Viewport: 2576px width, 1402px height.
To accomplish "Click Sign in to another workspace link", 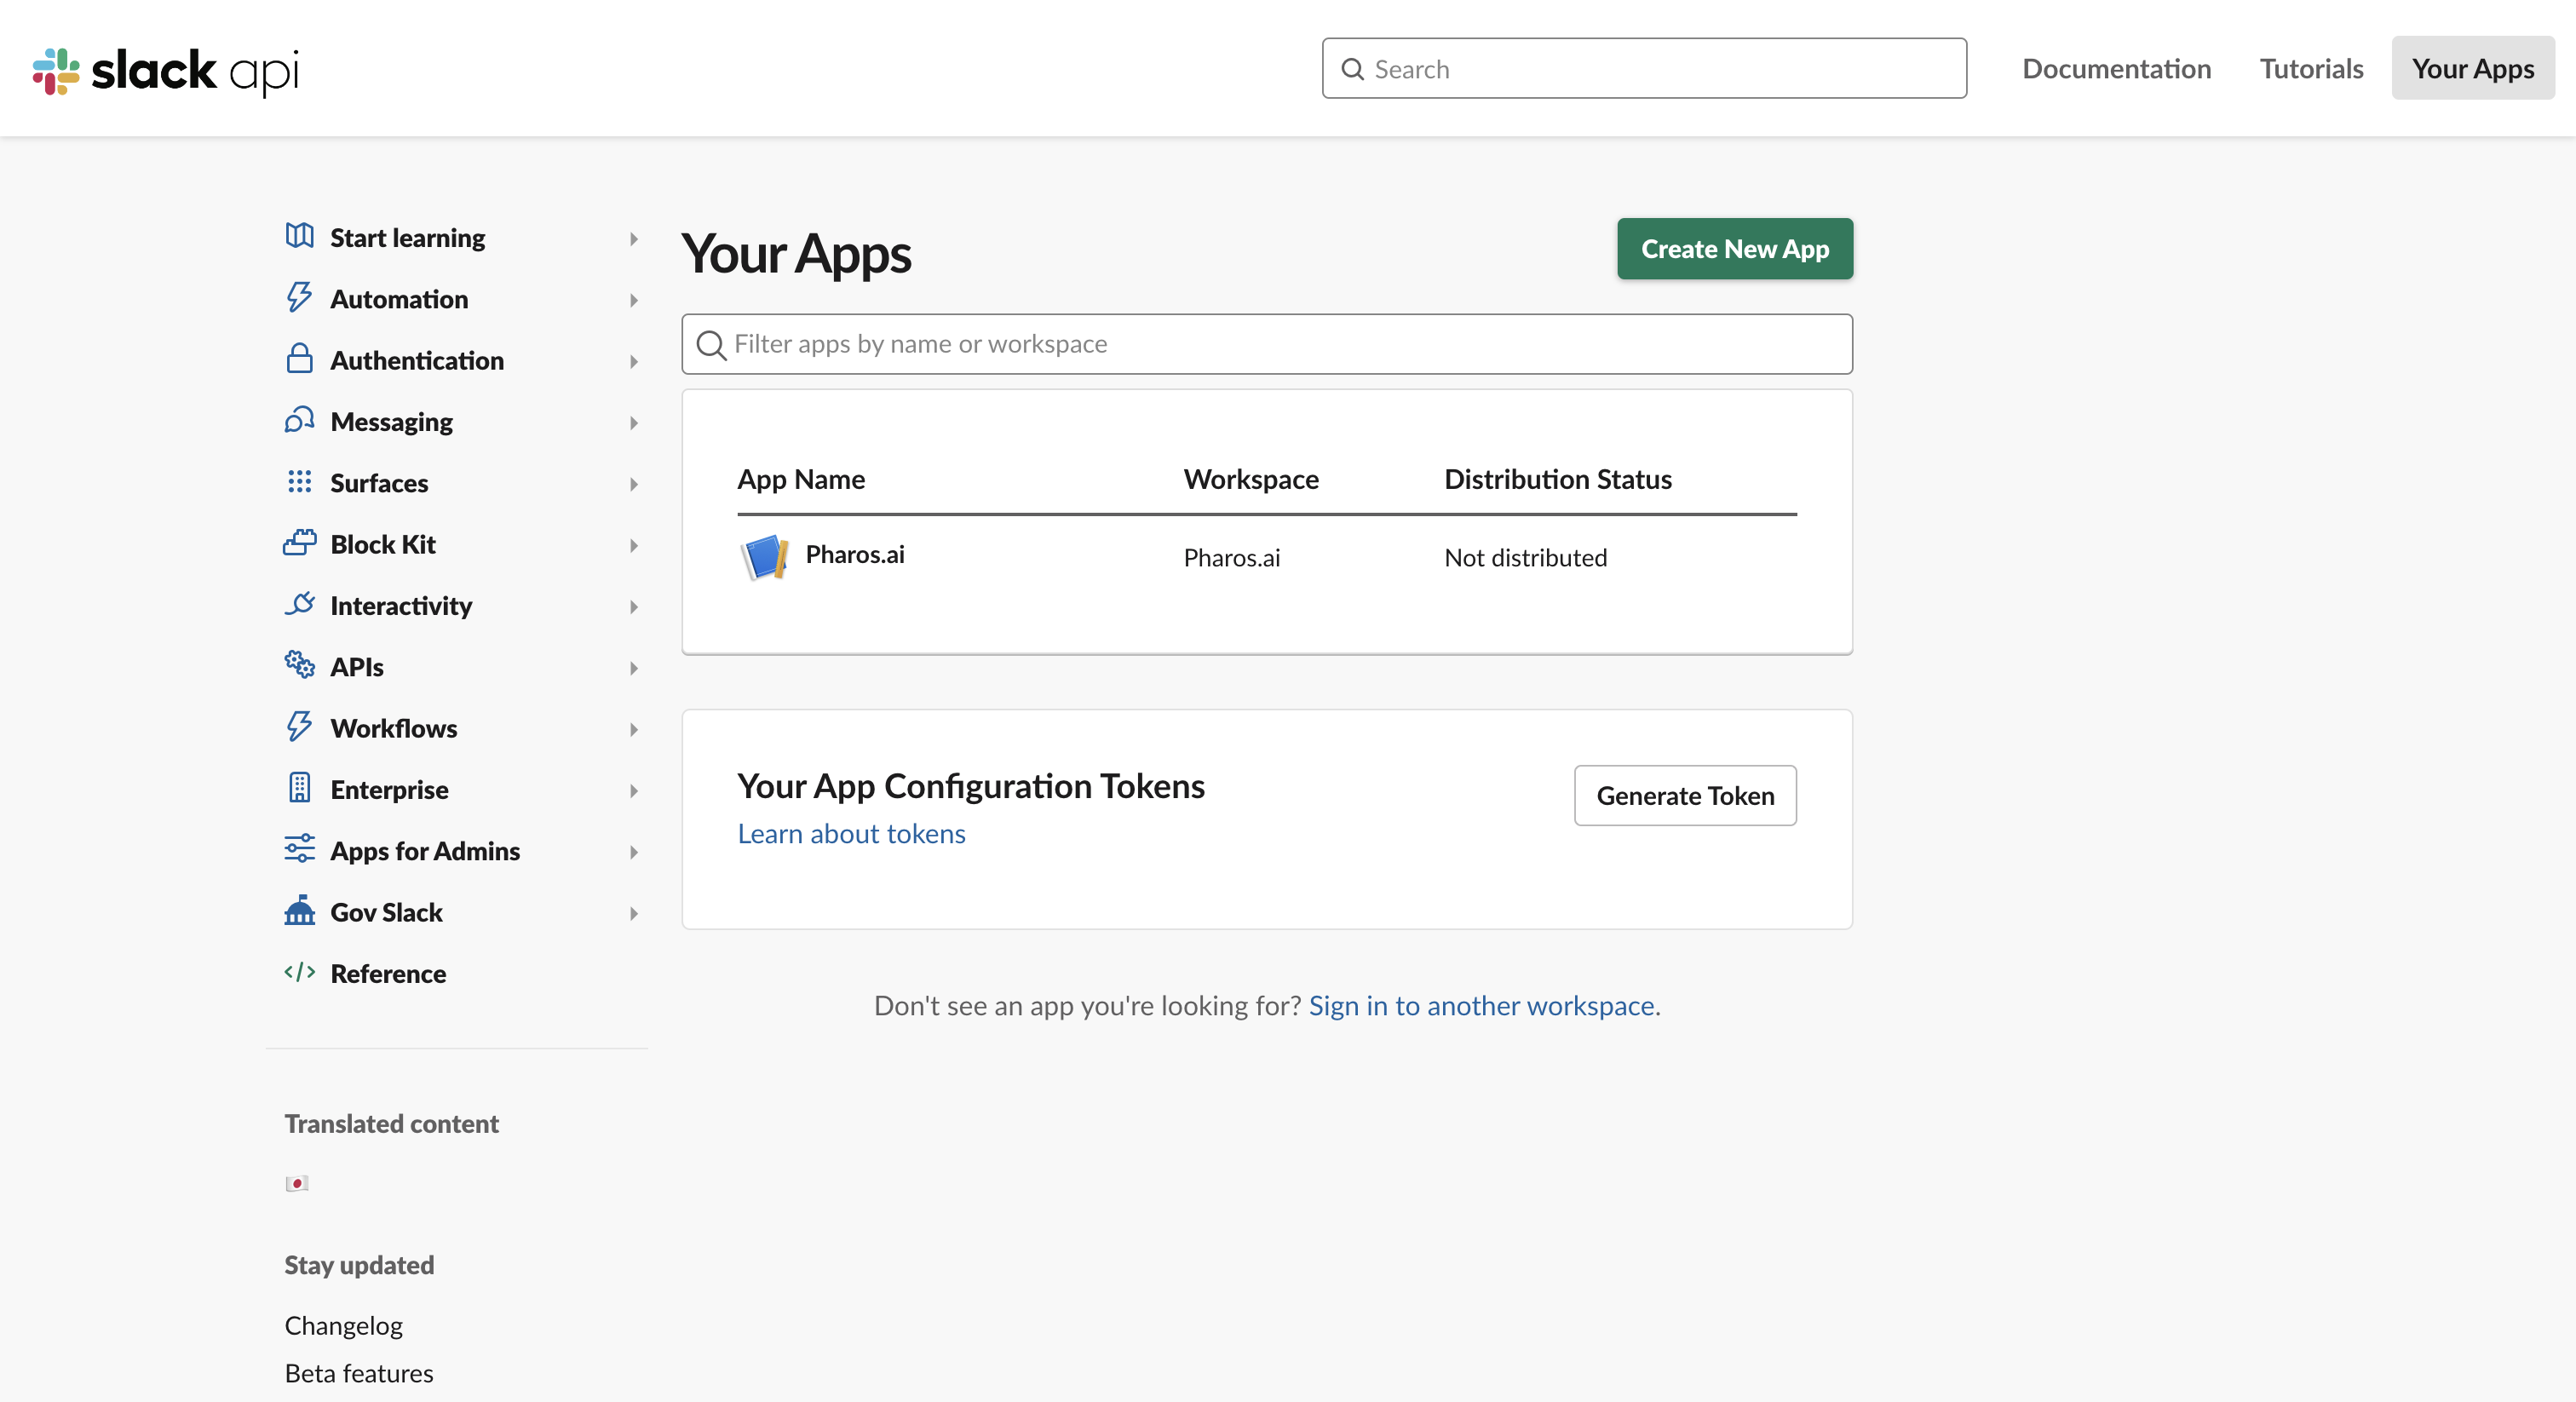I will [1481, 1005].
